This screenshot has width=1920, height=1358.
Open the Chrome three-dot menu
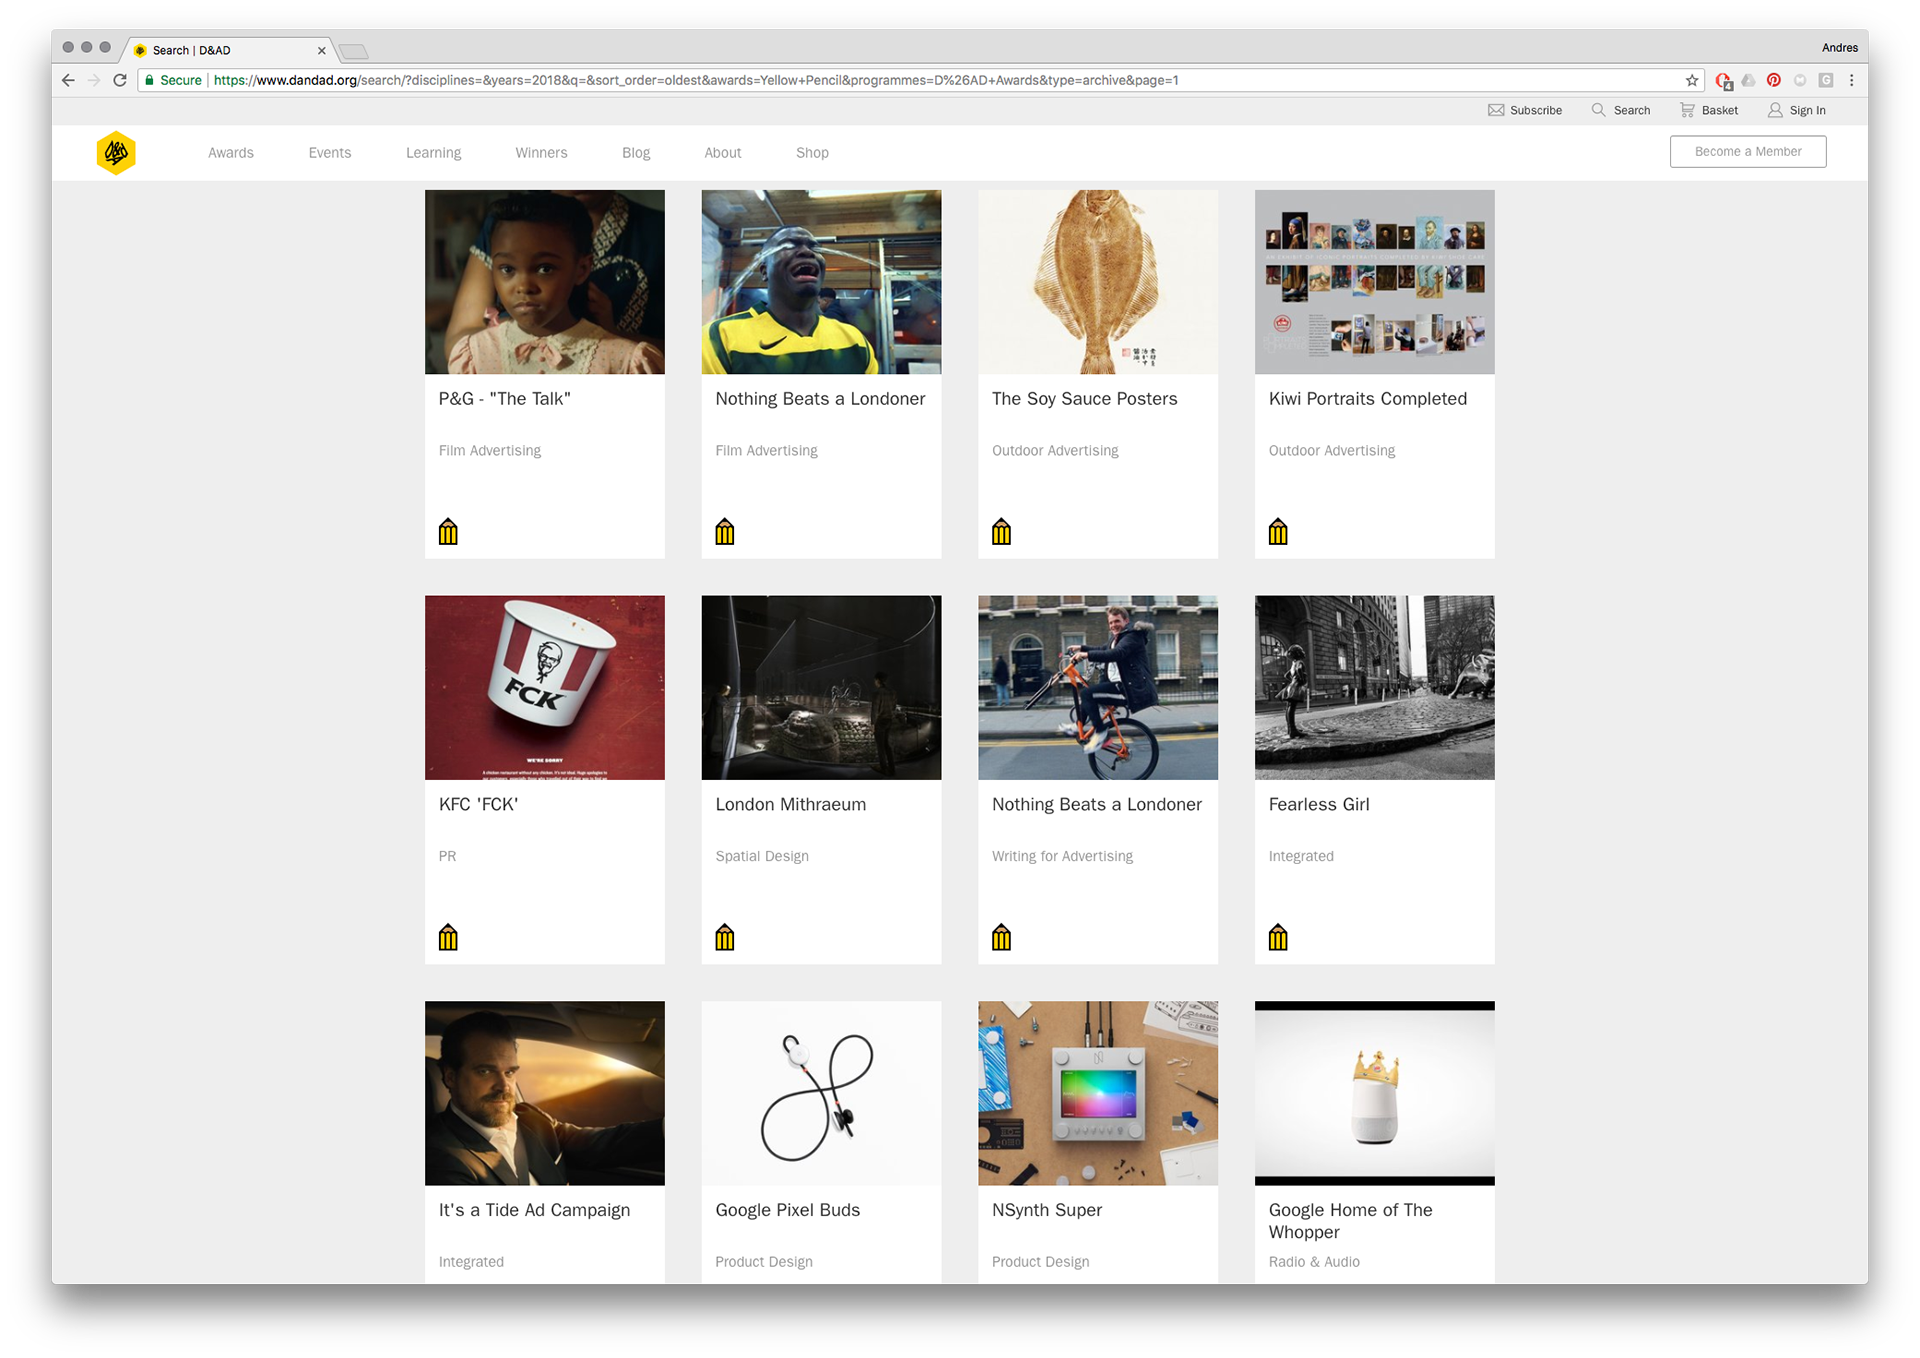[1851, 80]
